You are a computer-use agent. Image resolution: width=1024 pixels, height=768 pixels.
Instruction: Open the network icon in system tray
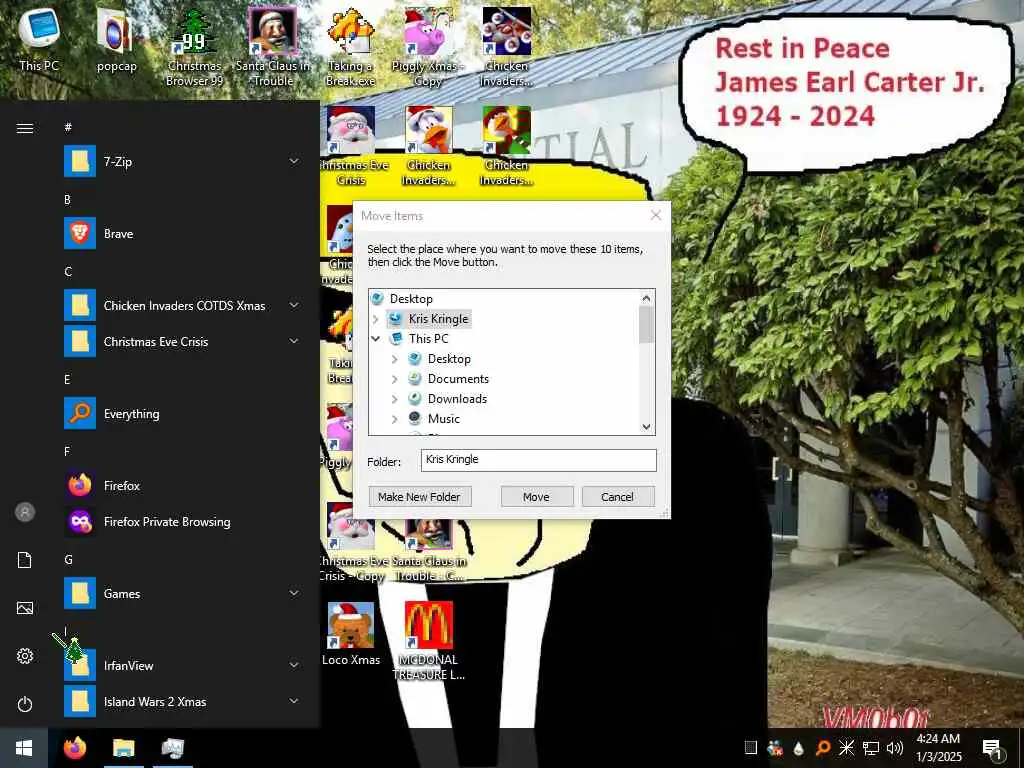point(871,748)
